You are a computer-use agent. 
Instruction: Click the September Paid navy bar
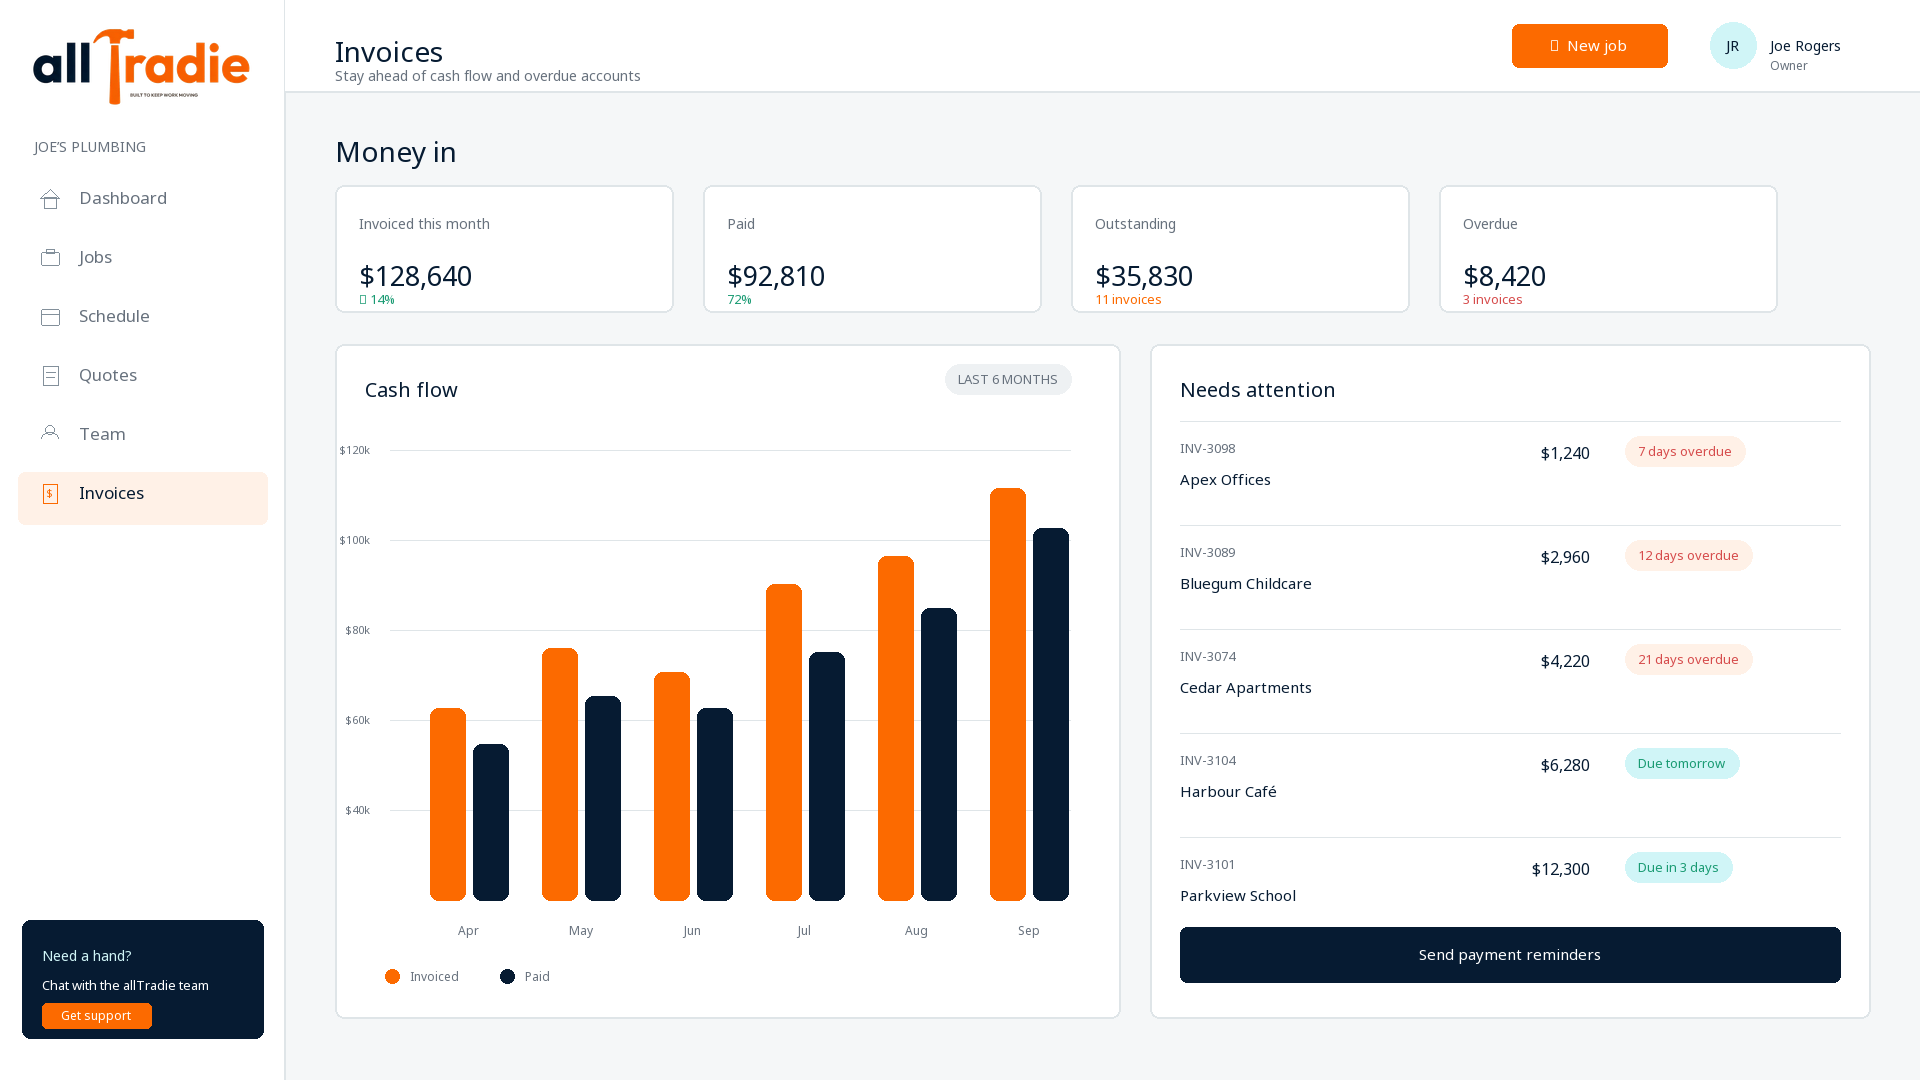click(x=1051, y=715)
